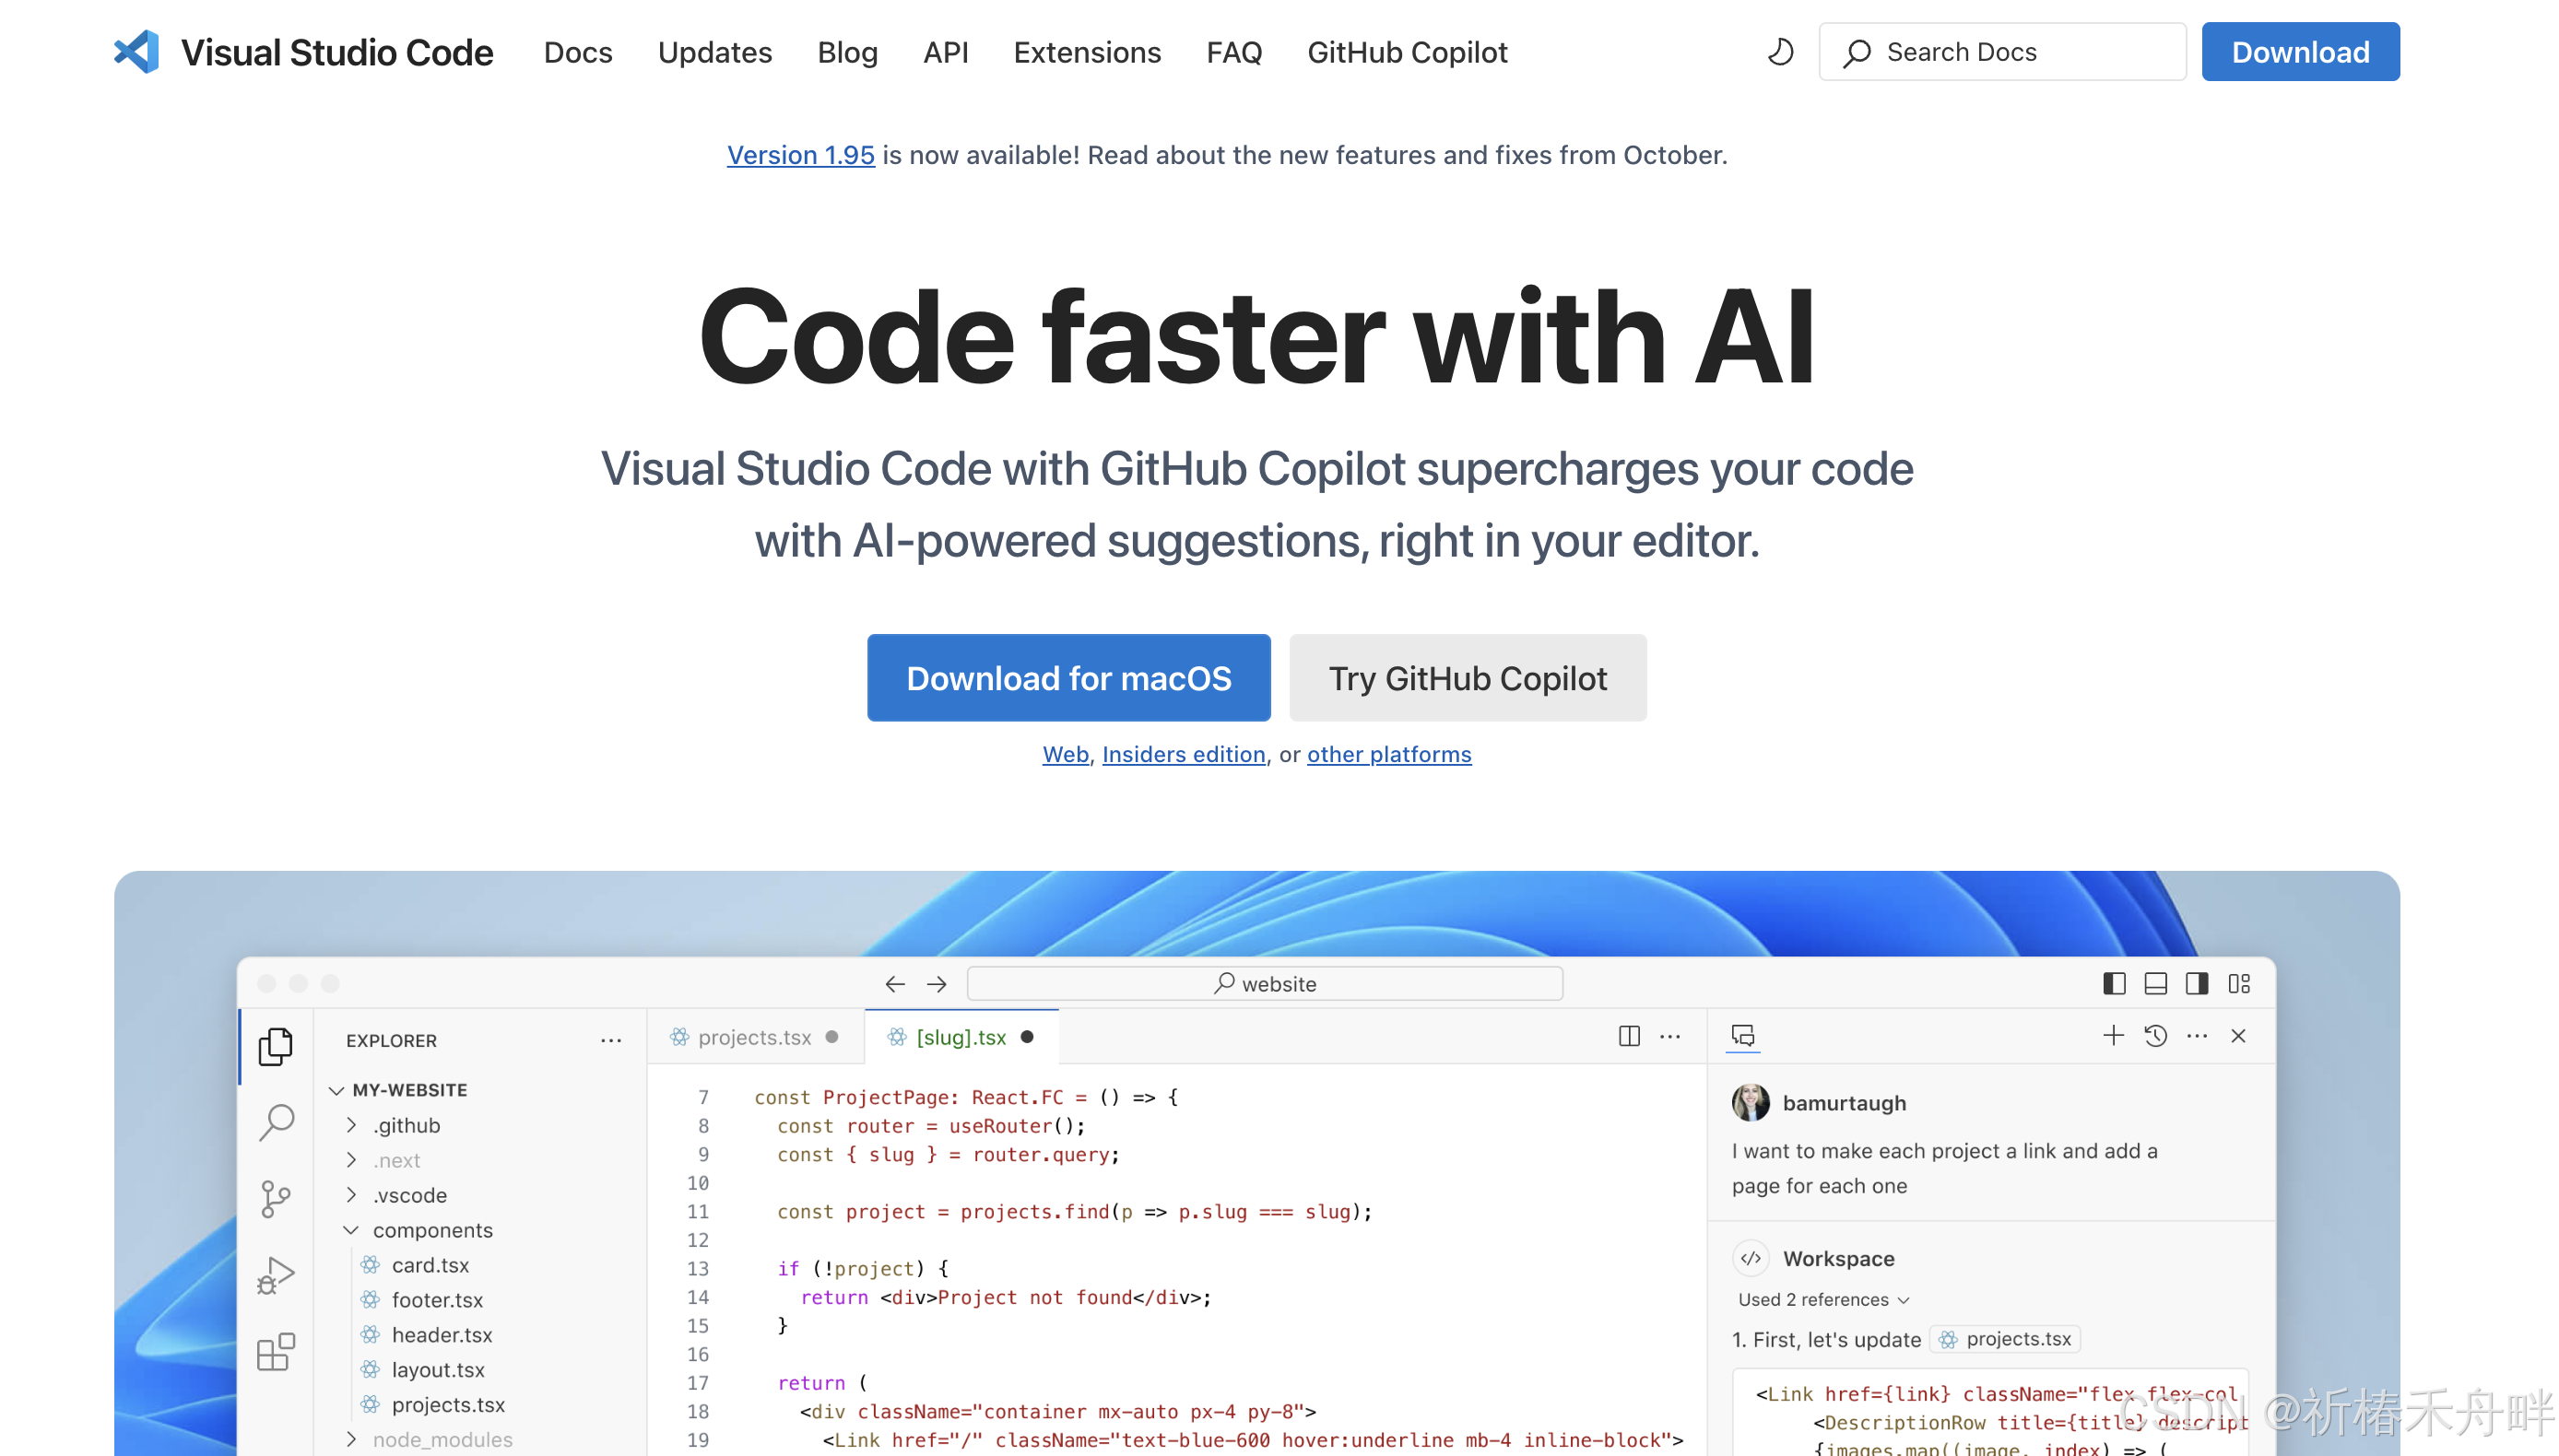The height and width of the screenshot is (1456, 2559).
Task: Open Explorer more actions ellipsis
Action: pyautogui.click(x=610, y=1040)
